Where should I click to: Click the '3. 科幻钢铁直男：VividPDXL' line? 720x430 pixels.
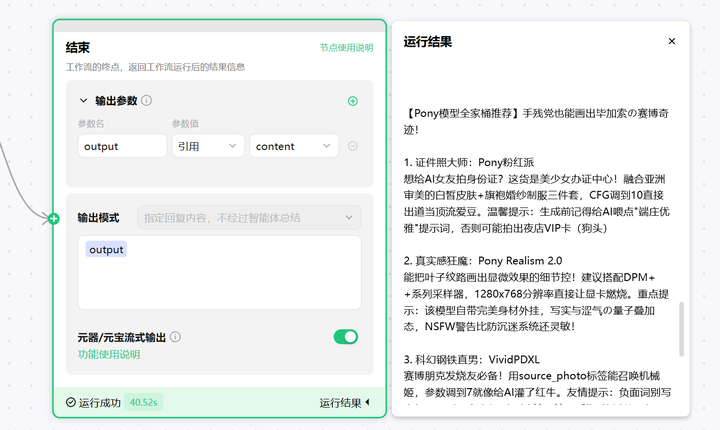click(472, 359)
